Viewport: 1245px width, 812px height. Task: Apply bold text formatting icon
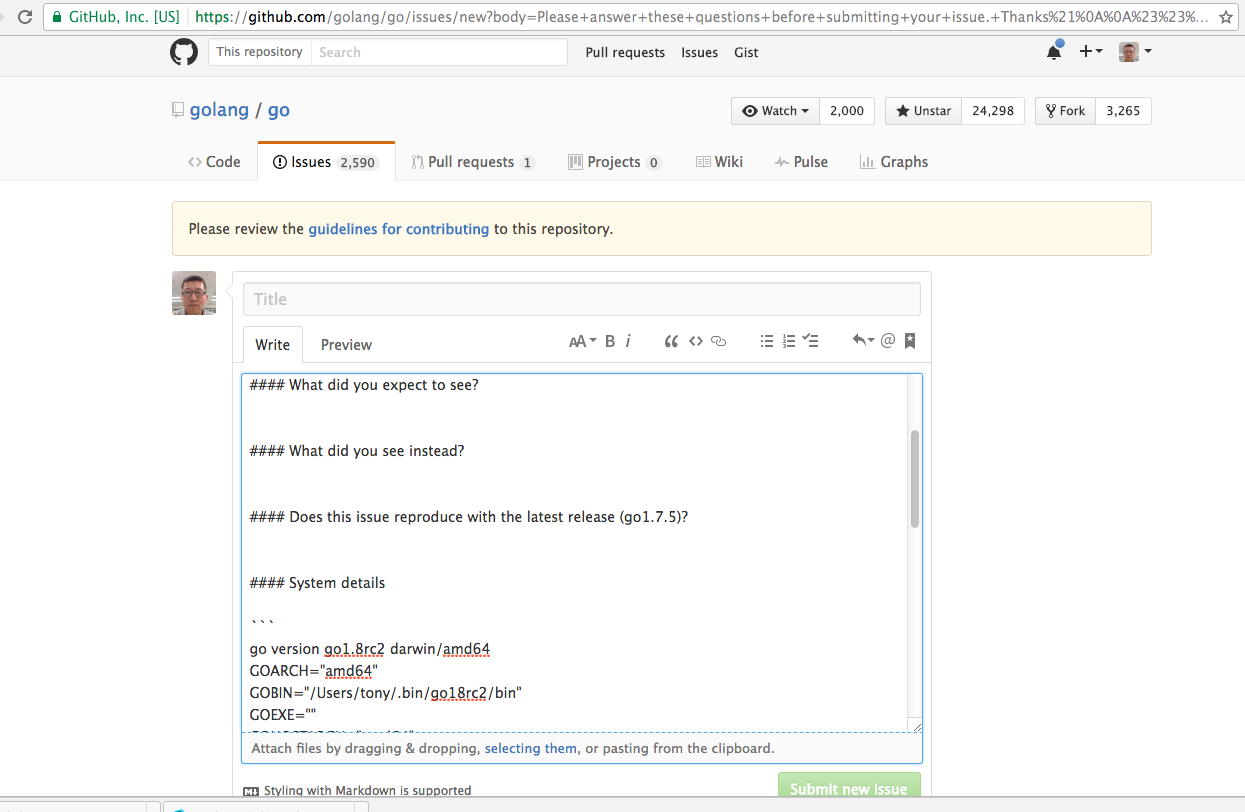(610, 341)
